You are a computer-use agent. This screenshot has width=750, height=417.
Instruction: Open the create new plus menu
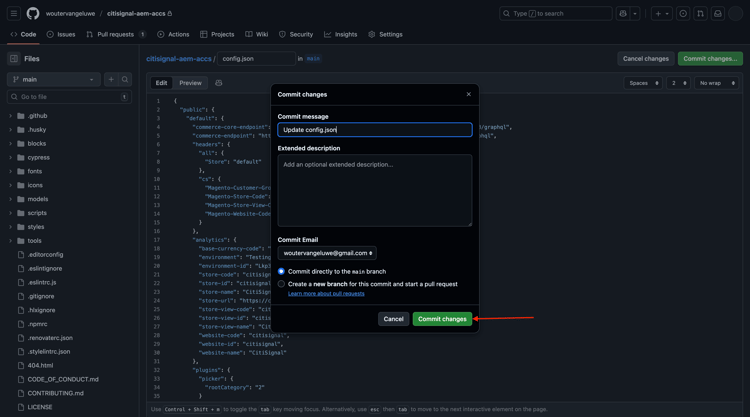662,13
